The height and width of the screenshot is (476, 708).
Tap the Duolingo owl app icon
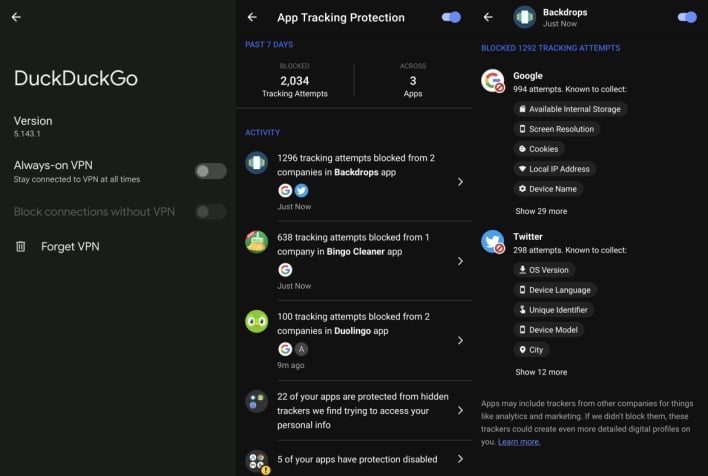coord(257,321)
